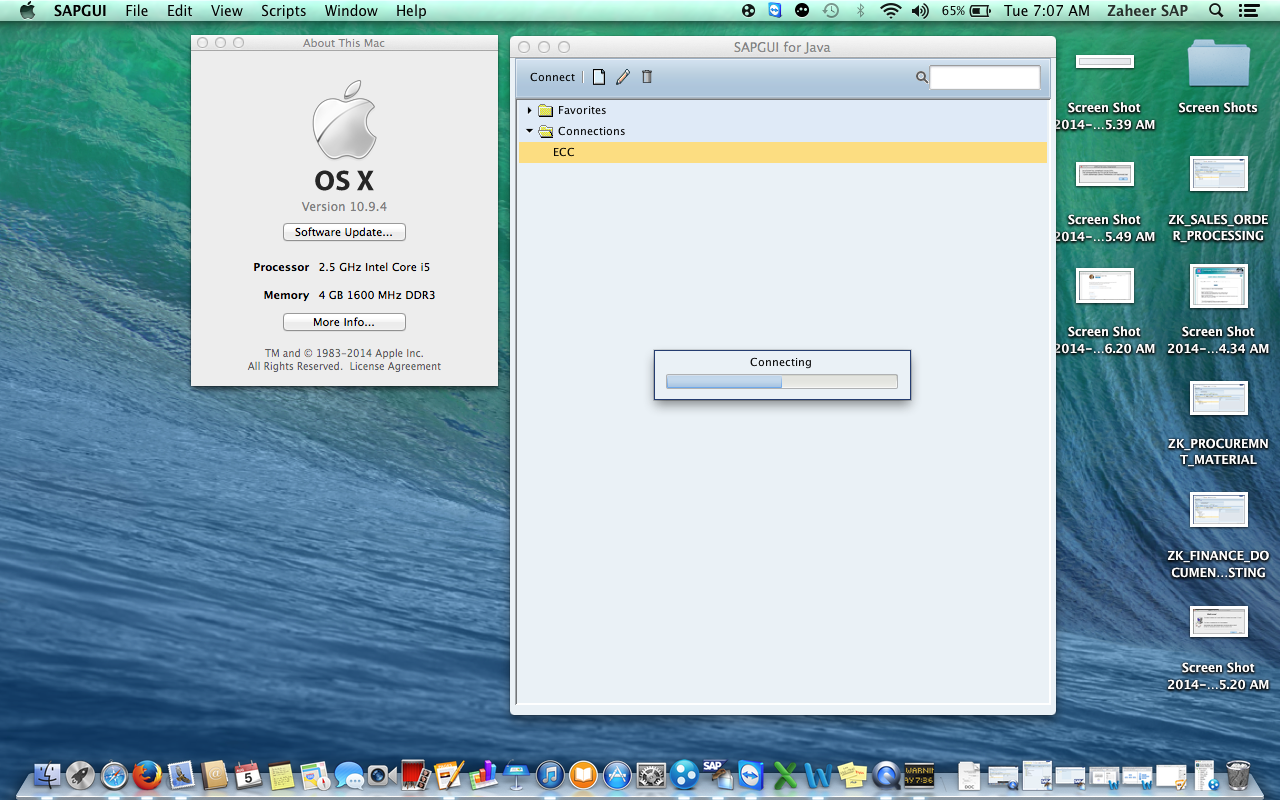
Task: Open QuickTime Player from the Dock
Action: click(x=885, y=774)
